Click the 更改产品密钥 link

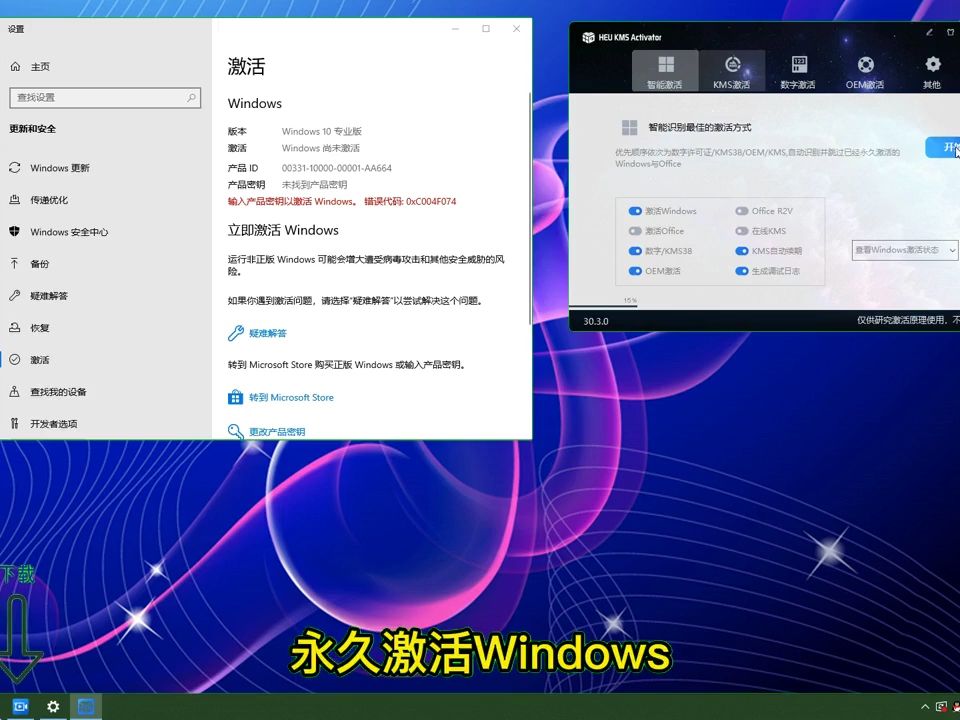(x=277, y=432)
